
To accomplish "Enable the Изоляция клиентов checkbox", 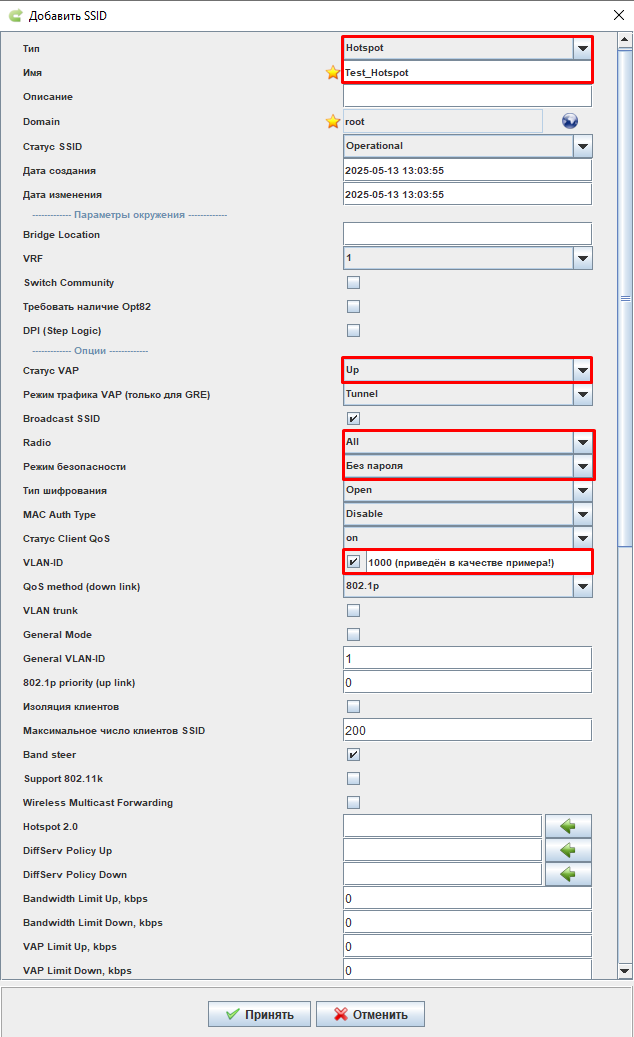I will pos(353,706).
